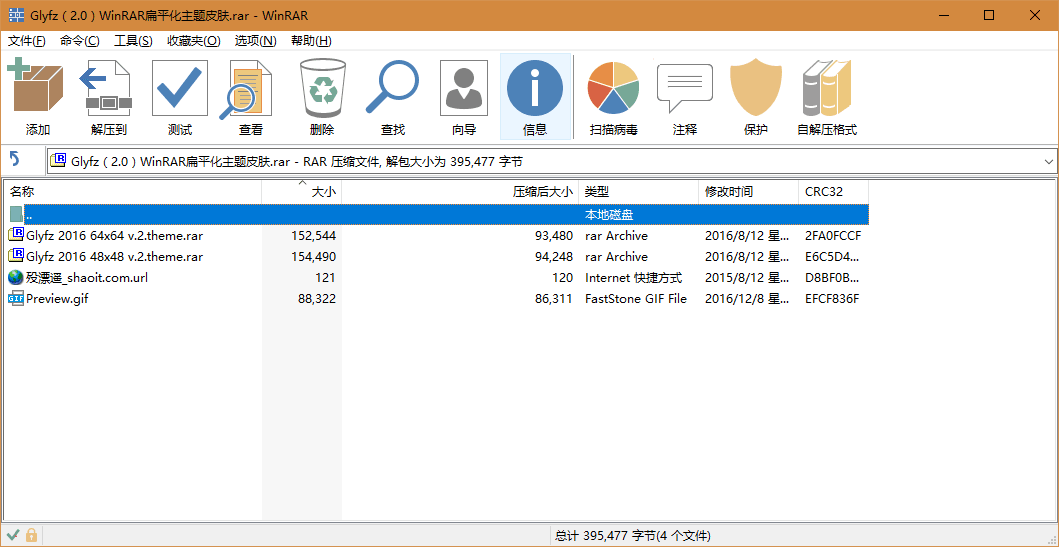
Task: Click the globe icon of shaoit.com.url
Action: pyautogui.click(x=16, y=278)
